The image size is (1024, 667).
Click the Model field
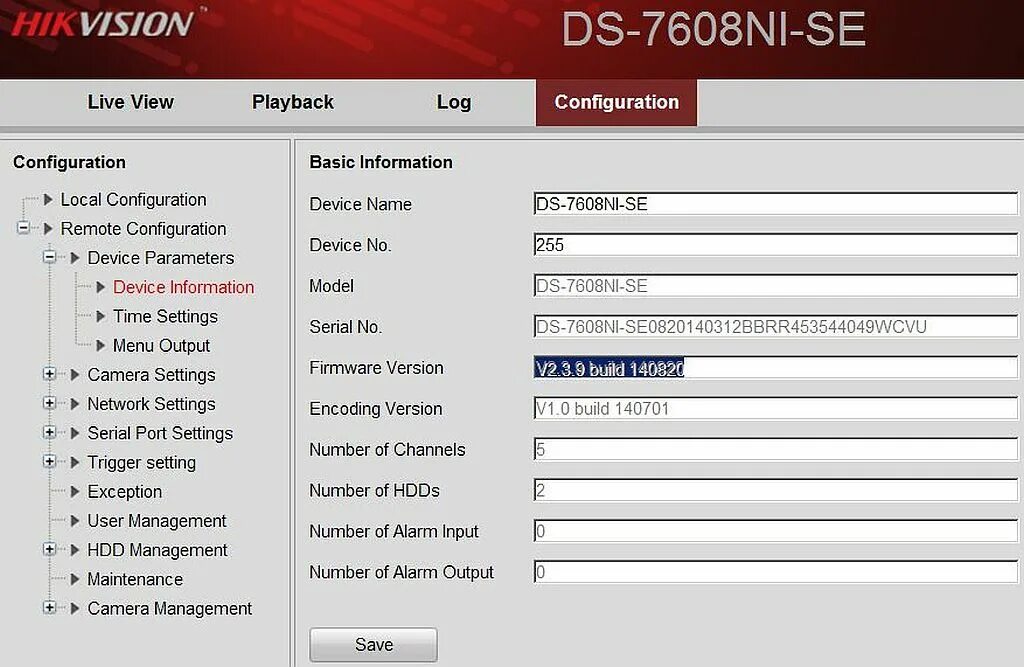[775, 285]
